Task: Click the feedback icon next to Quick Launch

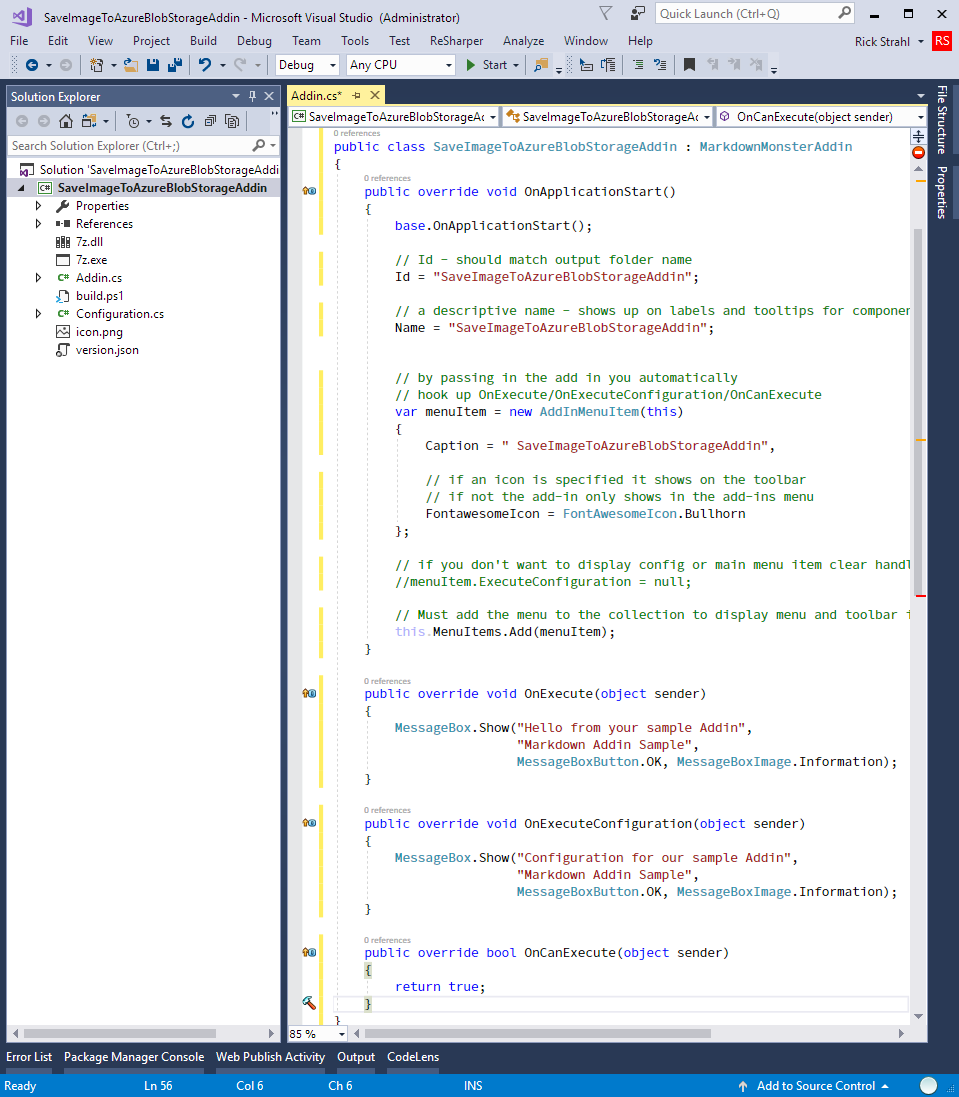Action: click(x=637, y=13)
